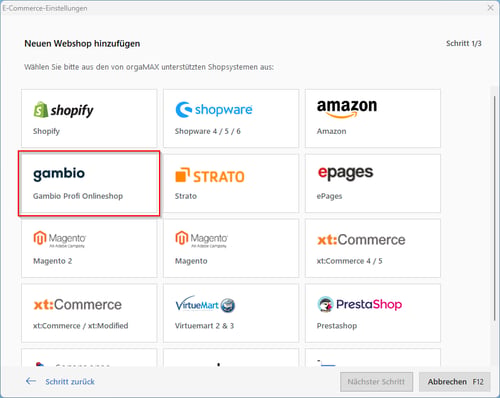Select the partially visible bottom-left shop tile
Viewport: 500px width, 398px height.
click(89, 358)
